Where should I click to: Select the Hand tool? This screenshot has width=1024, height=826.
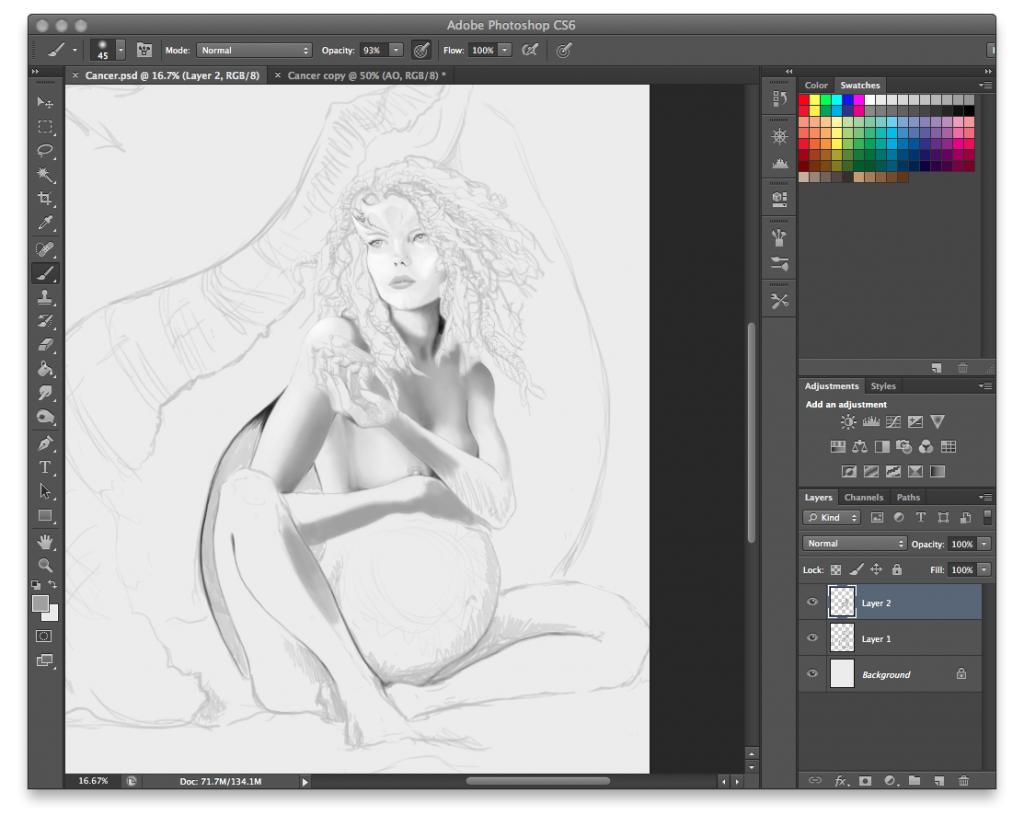tap(45, 541)
